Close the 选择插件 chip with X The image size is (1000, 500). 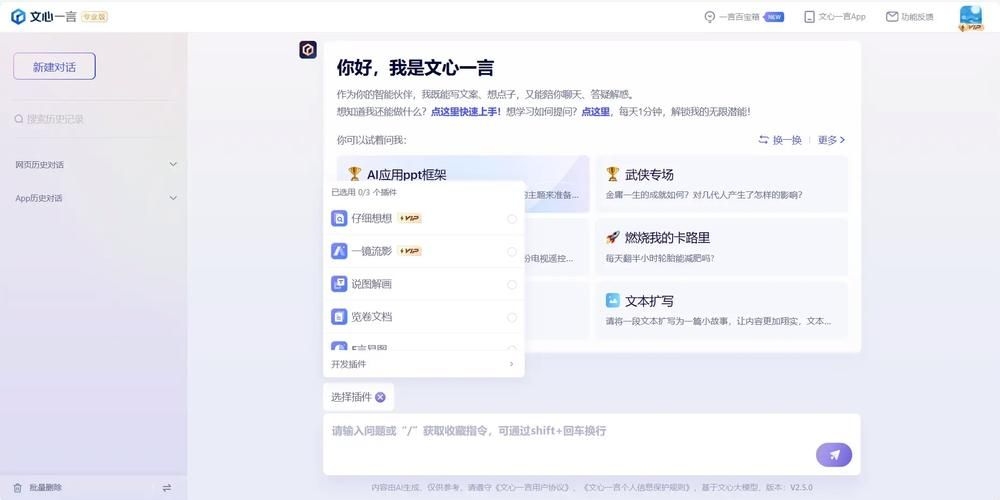[380, 397]
